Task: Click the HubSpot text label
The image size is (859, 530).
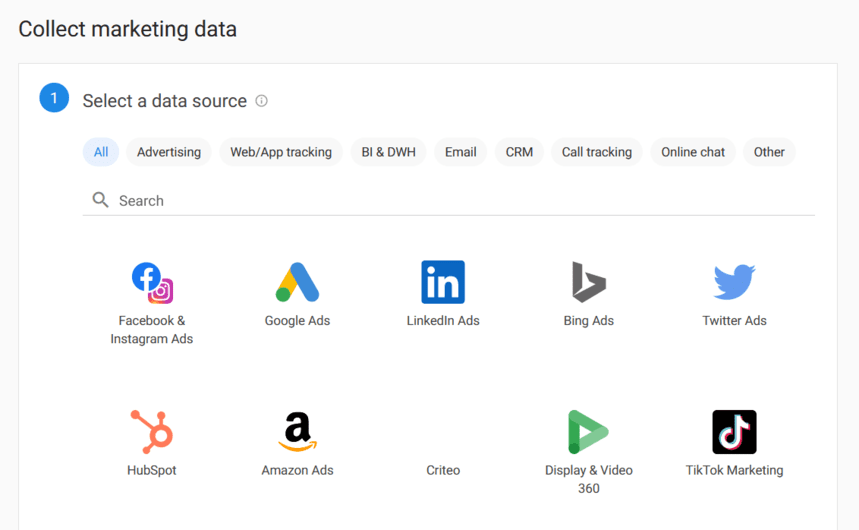Action: coord(152,470)
